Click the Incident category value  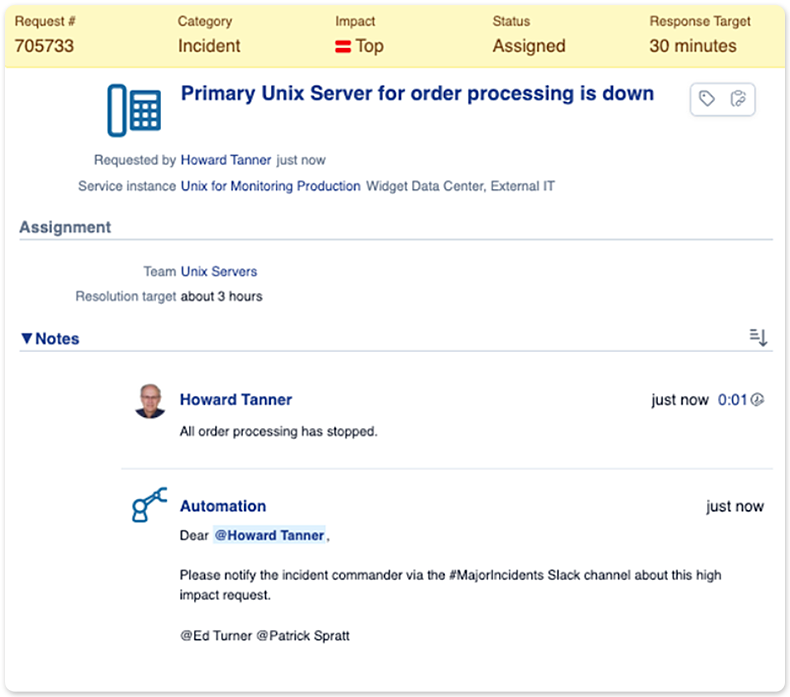coord(209,46)
